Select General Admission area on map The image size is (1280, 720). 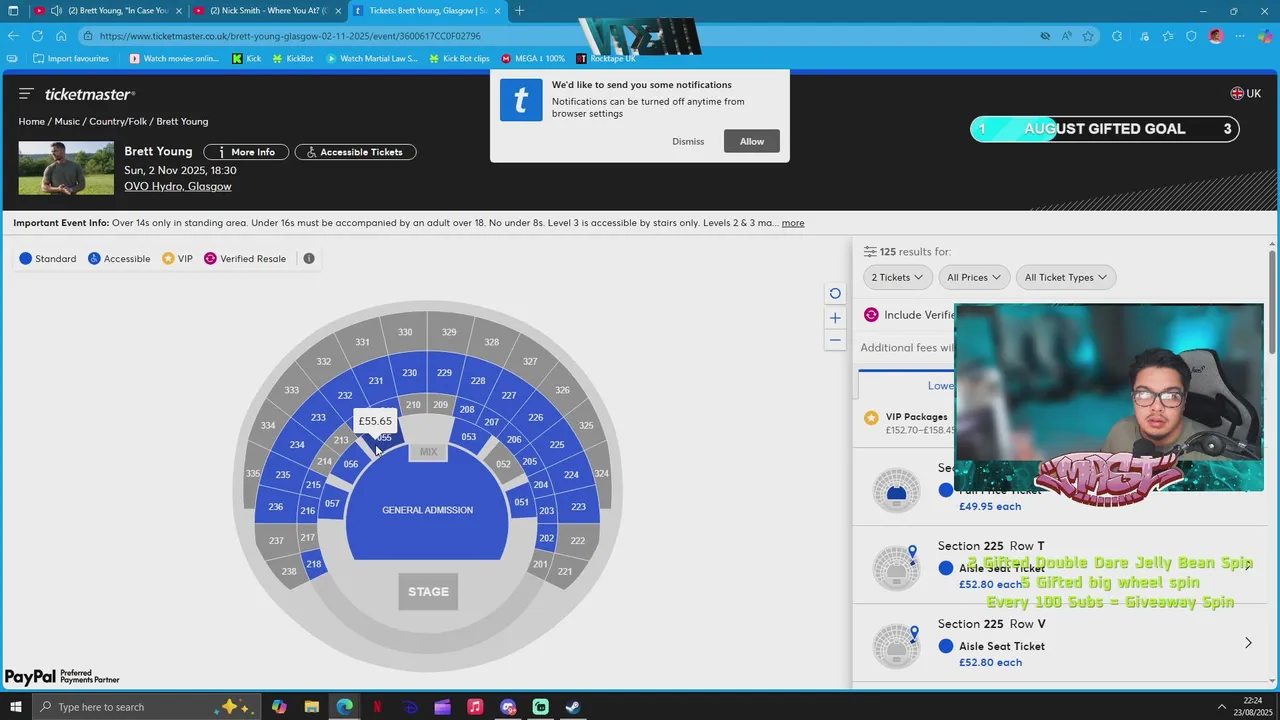427,510
